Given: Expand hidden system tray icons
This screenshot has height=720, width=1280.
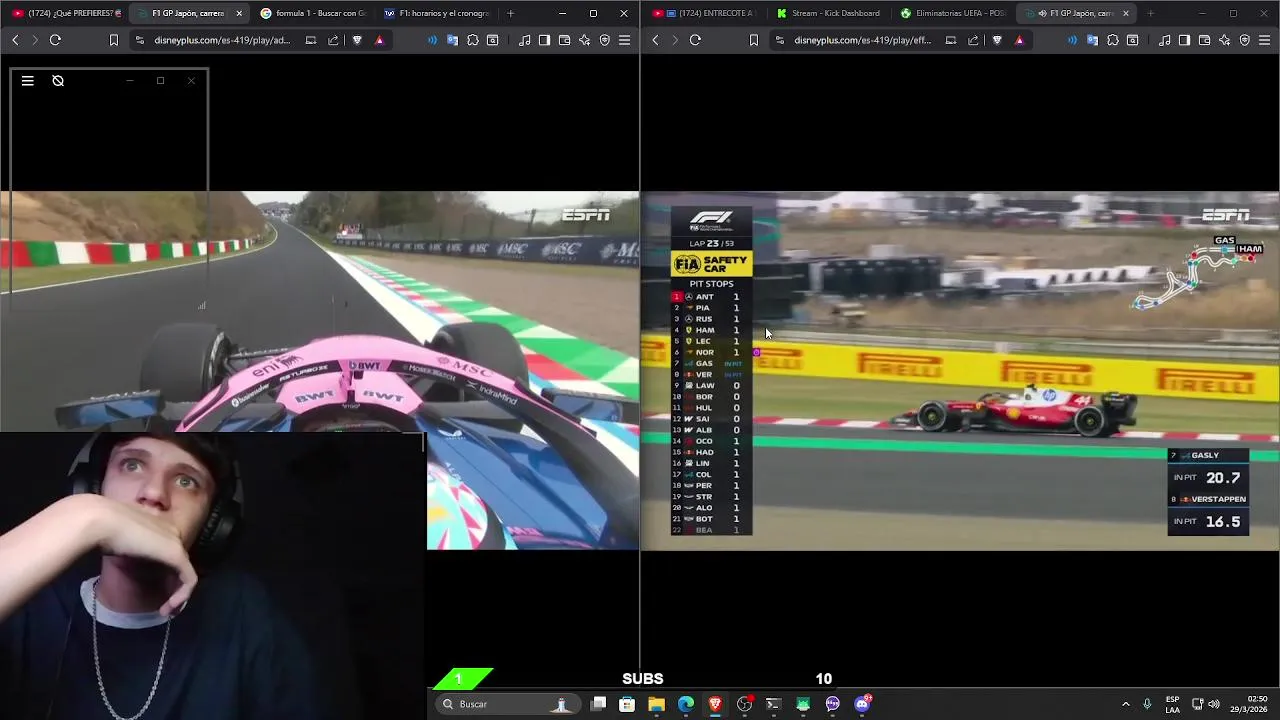Looking at the screenshot, I should 1125,704.
